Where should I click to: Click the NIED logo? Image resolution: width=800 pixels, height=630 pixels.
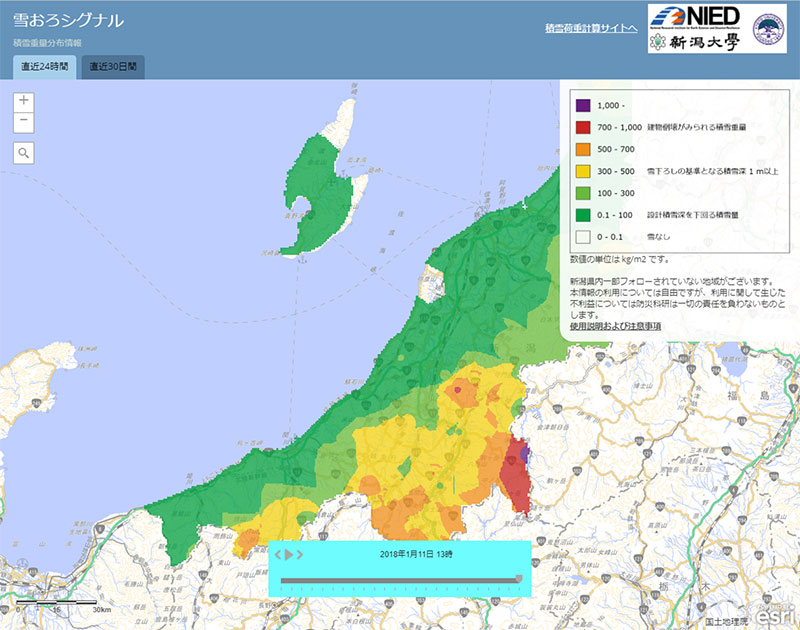pos(695,17)
